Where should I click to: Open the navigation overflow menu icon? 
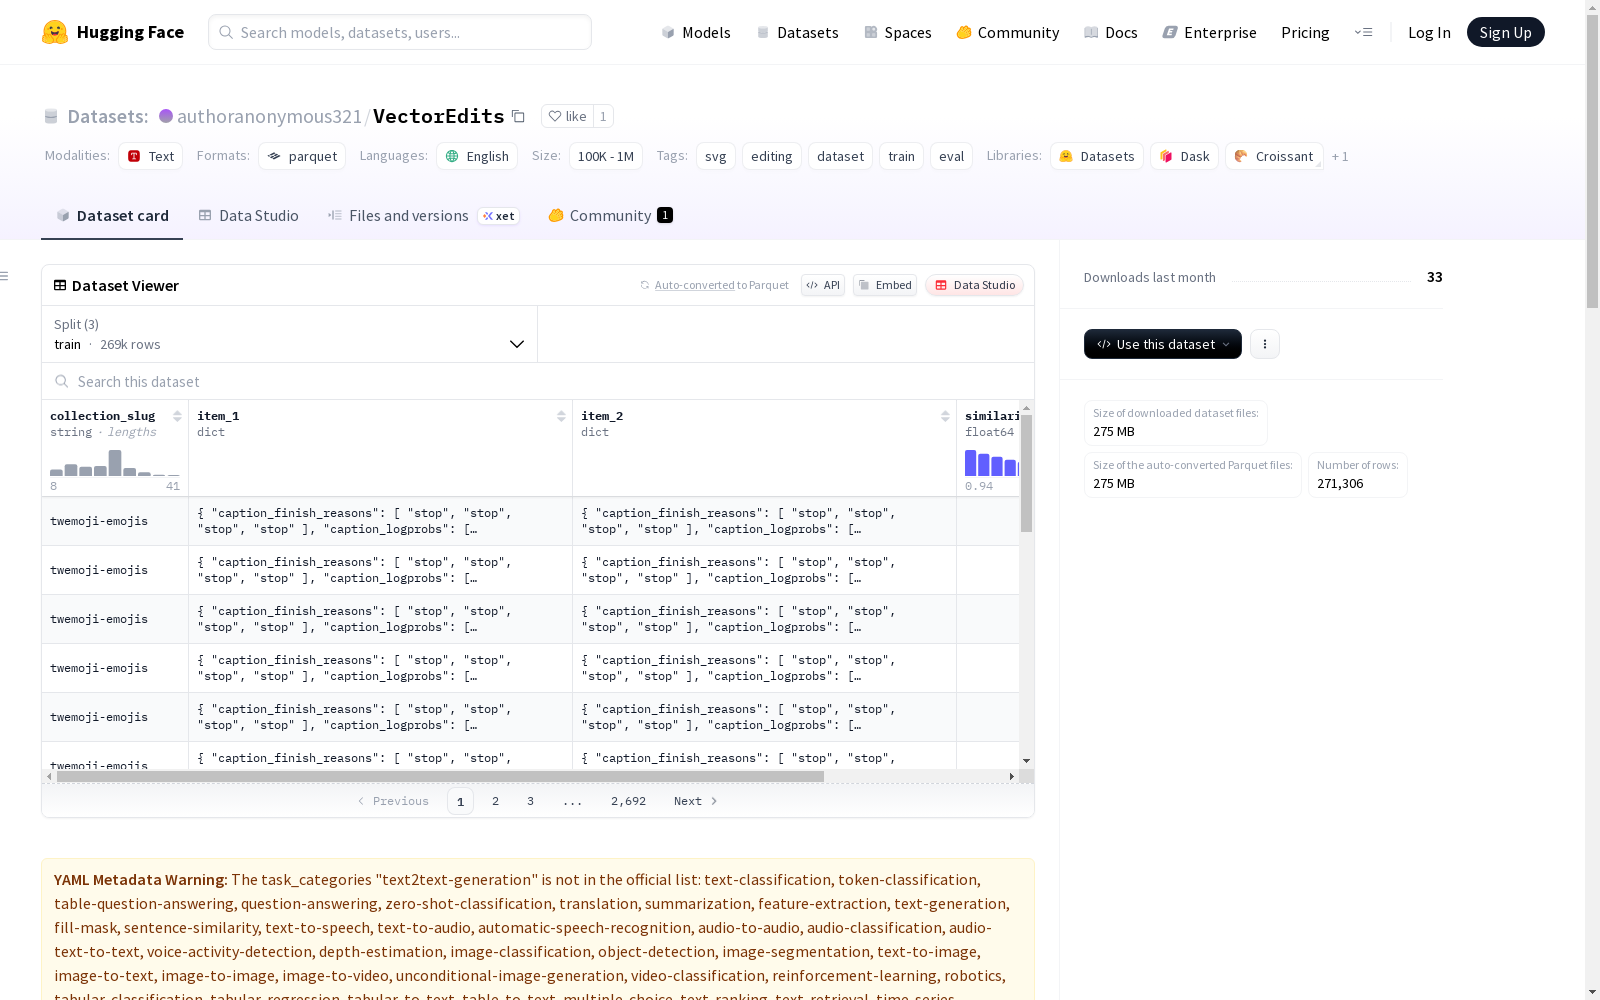pyautogui.click(x=1363, y=32)
